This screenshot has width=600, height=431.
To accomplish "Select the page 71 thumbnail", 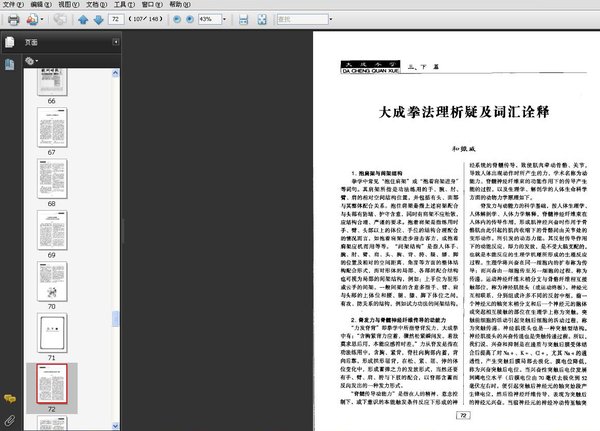I will [x=52, y=333].
